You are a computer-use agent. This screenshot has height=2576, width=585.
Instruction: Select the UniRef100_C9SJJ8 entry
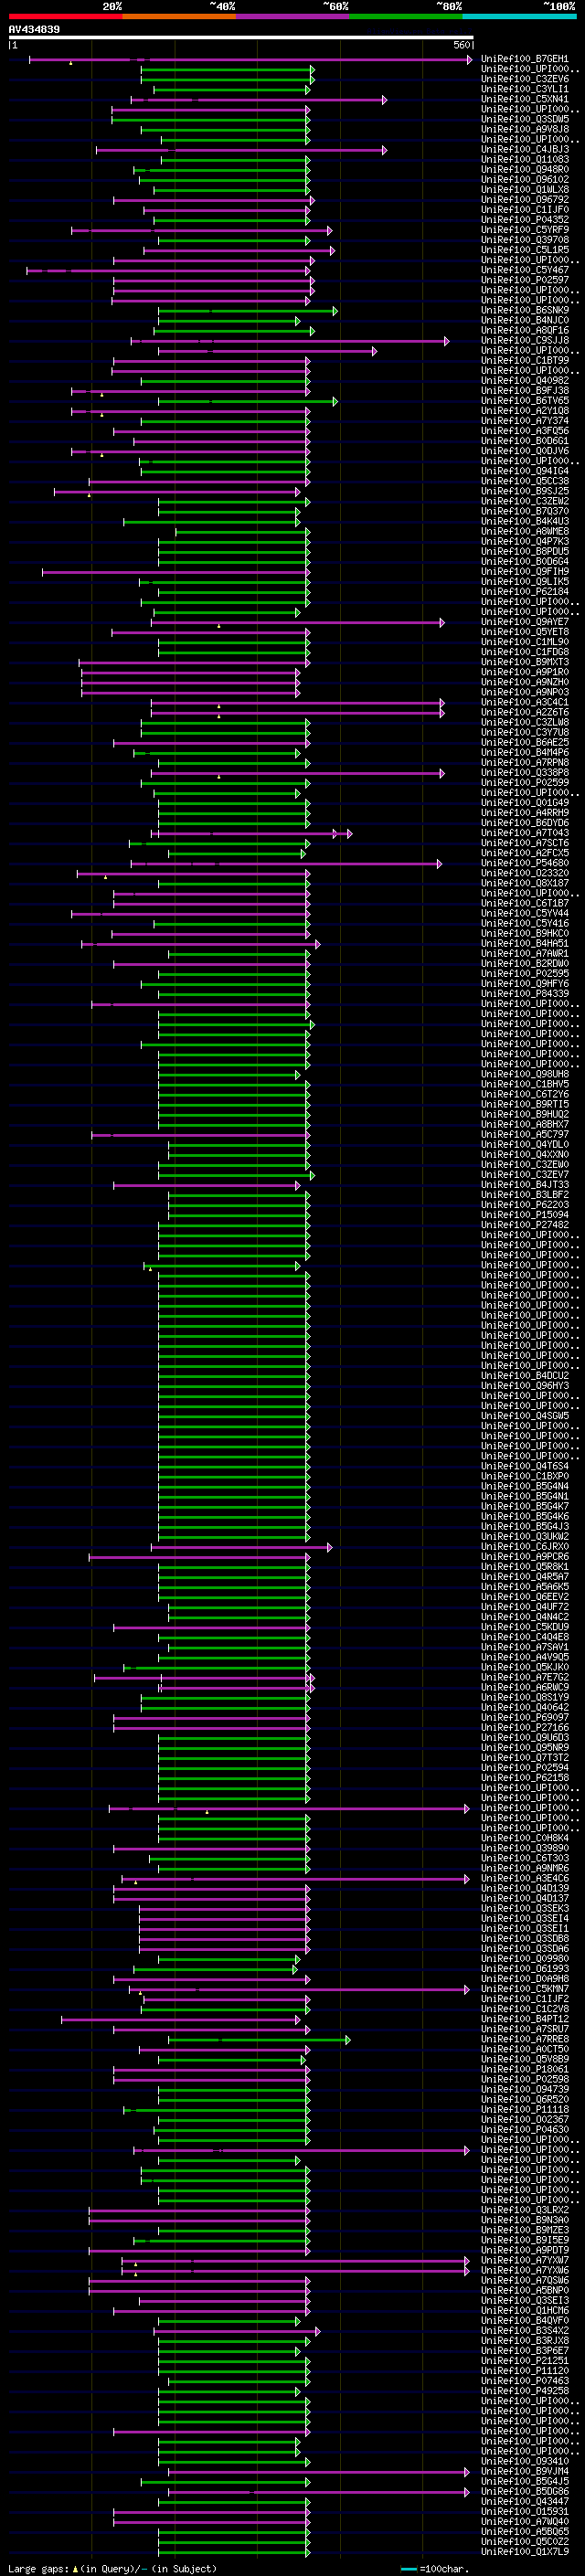point(524,341)
